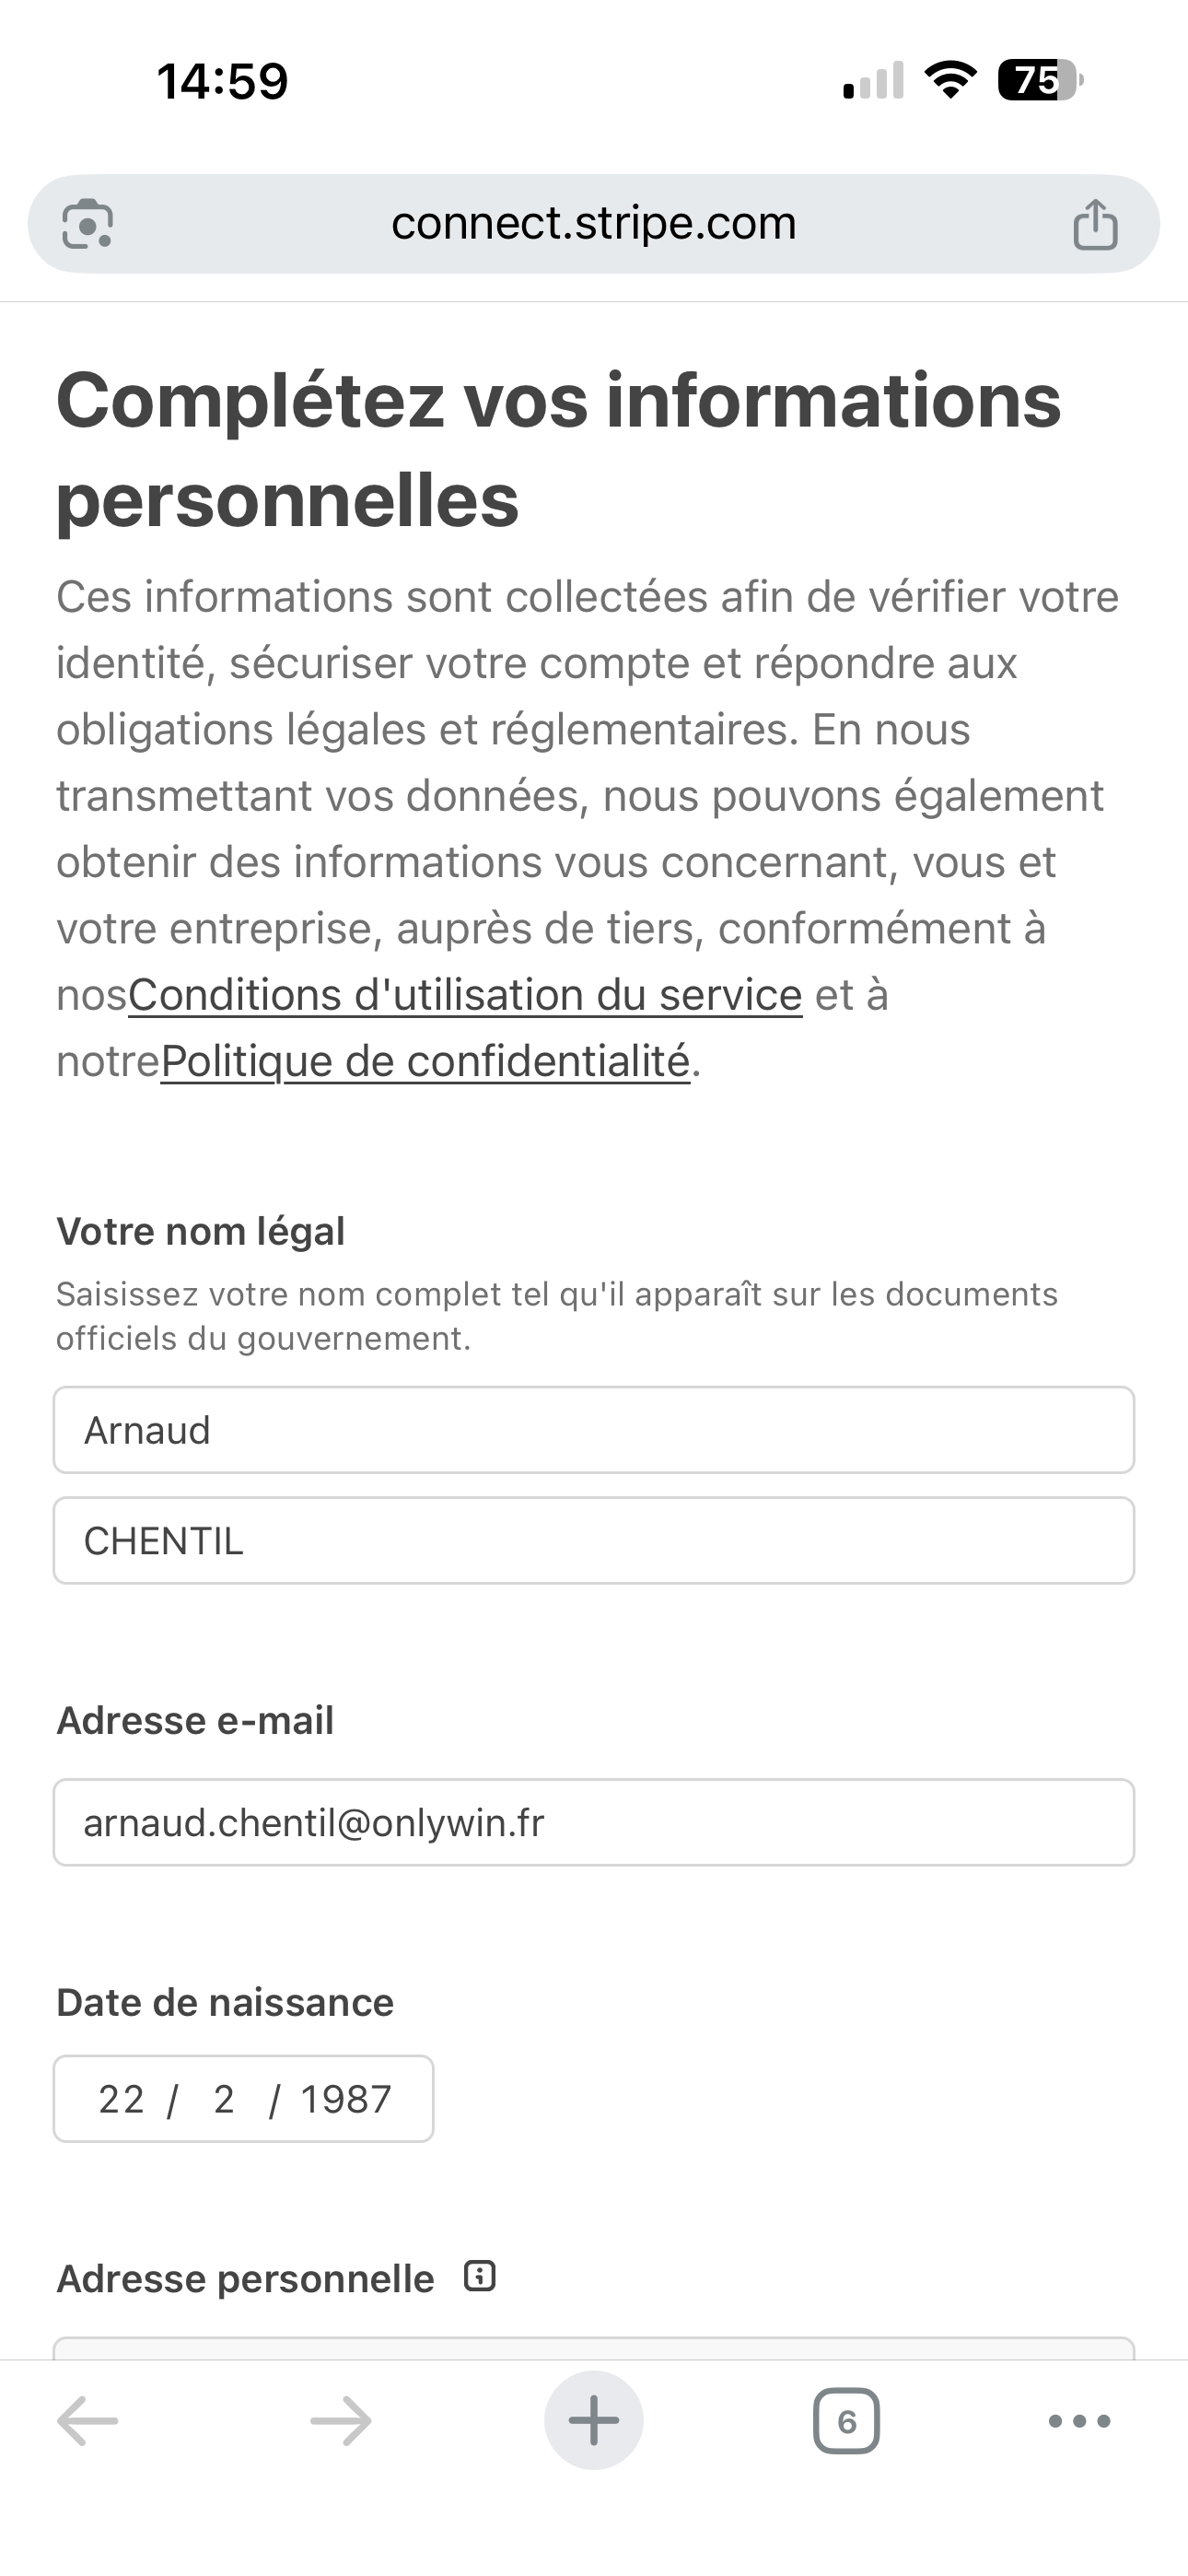Open the tab switcher showing 6 tabs
The image size is (1188, 2576).
[x=846, y=2421]
